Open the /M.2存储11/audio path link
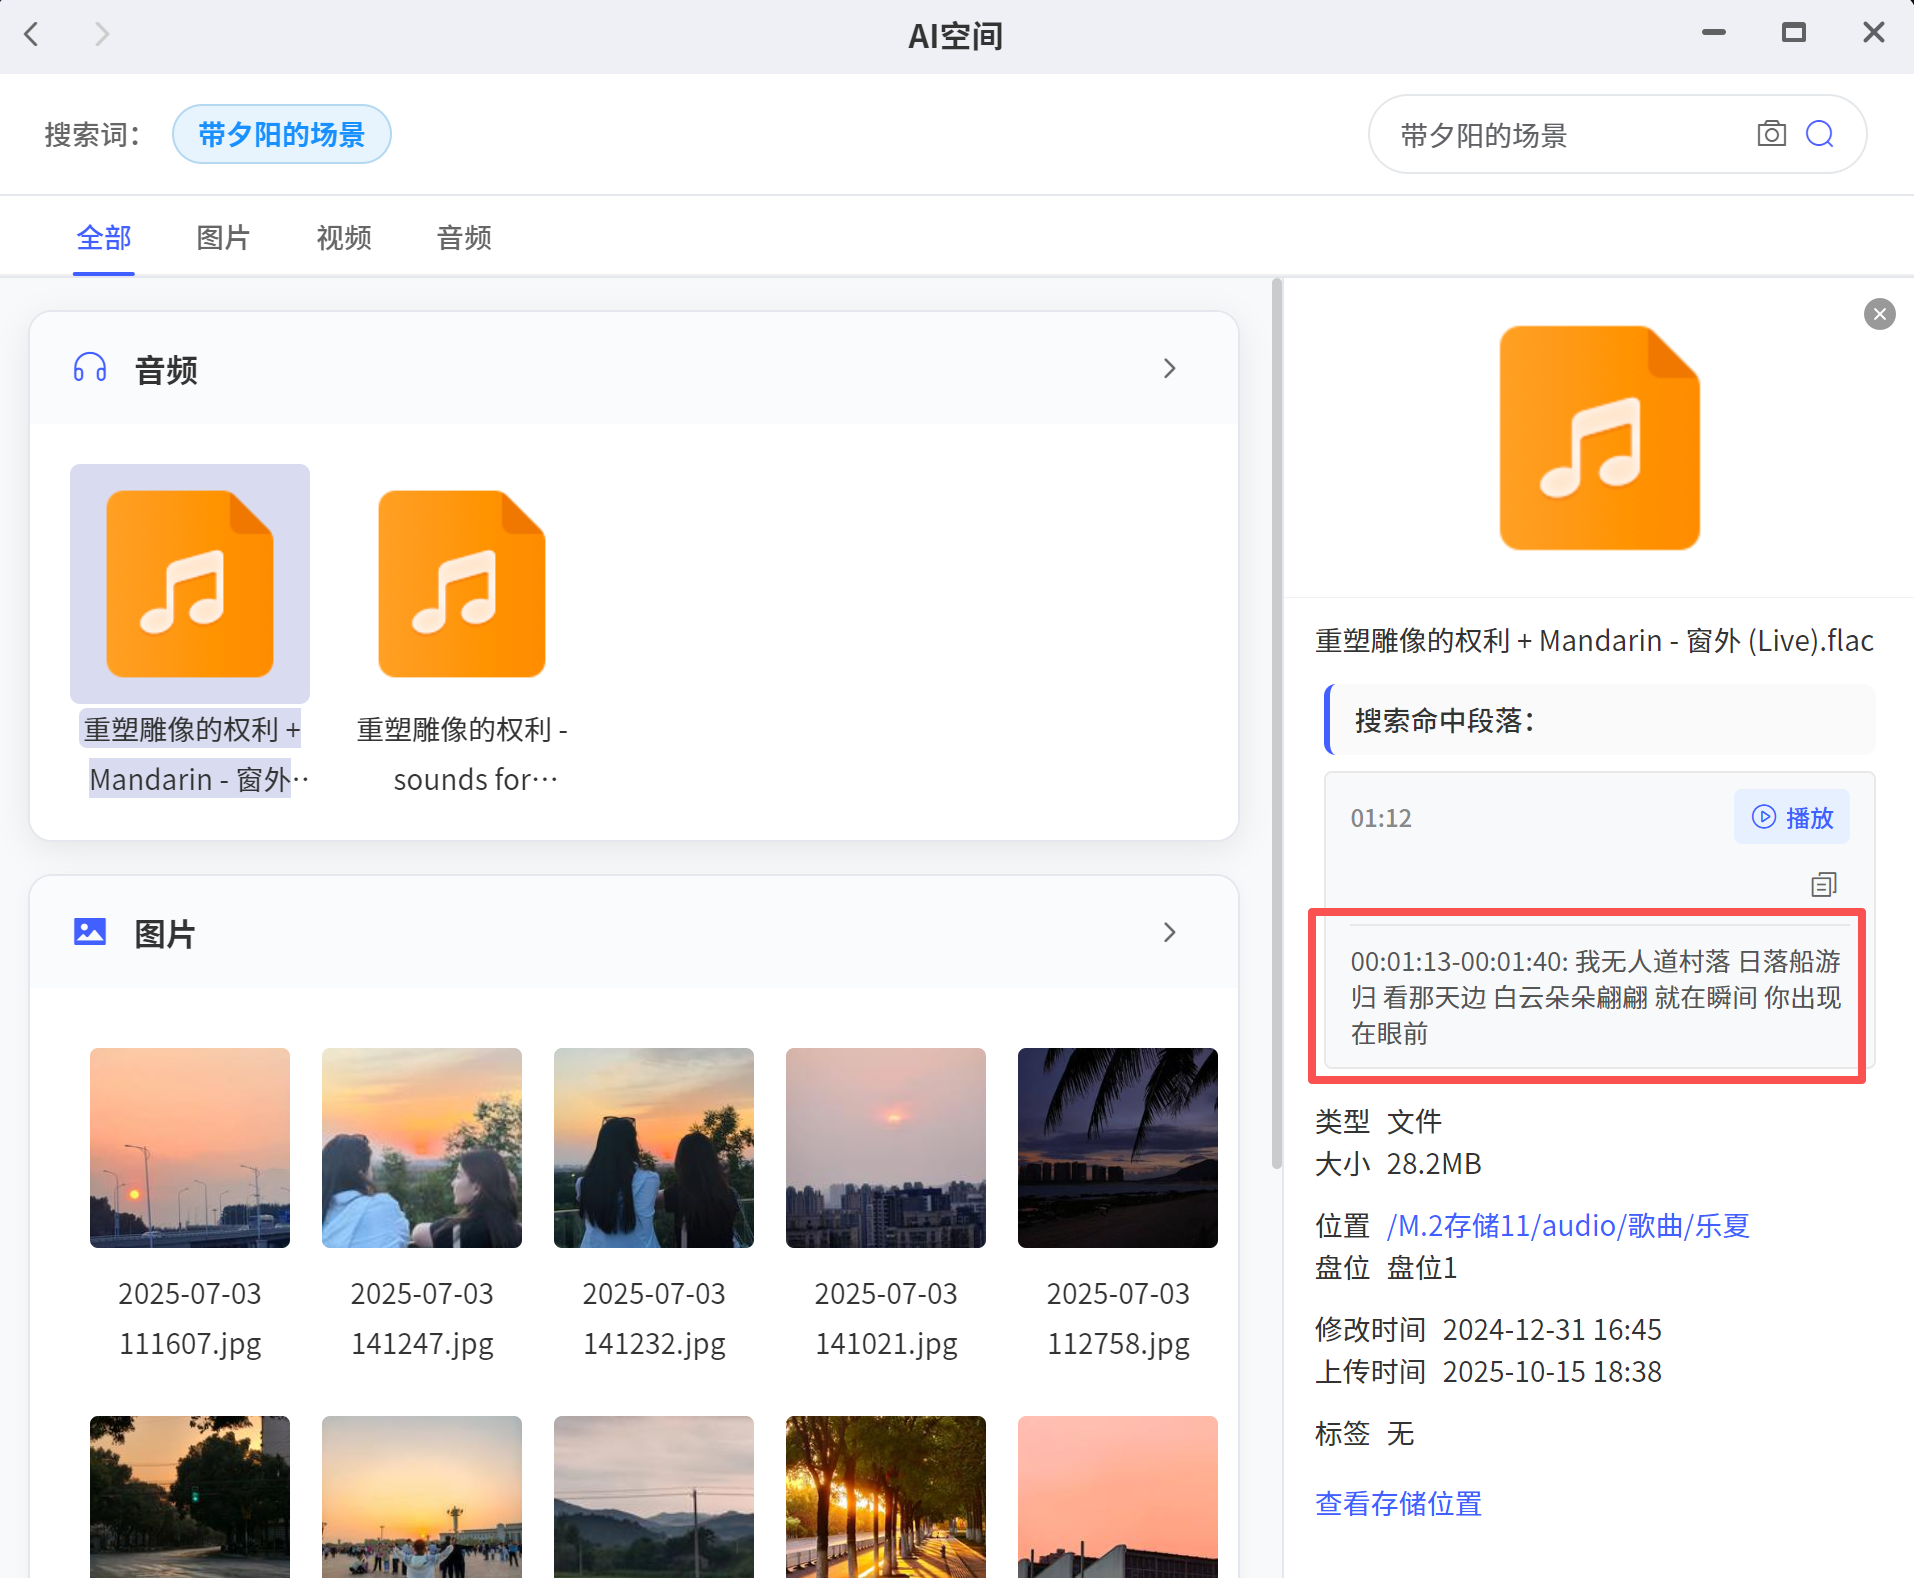The height and width of the screenshot is (1578, 1914). click(x=1567, y=1225)
